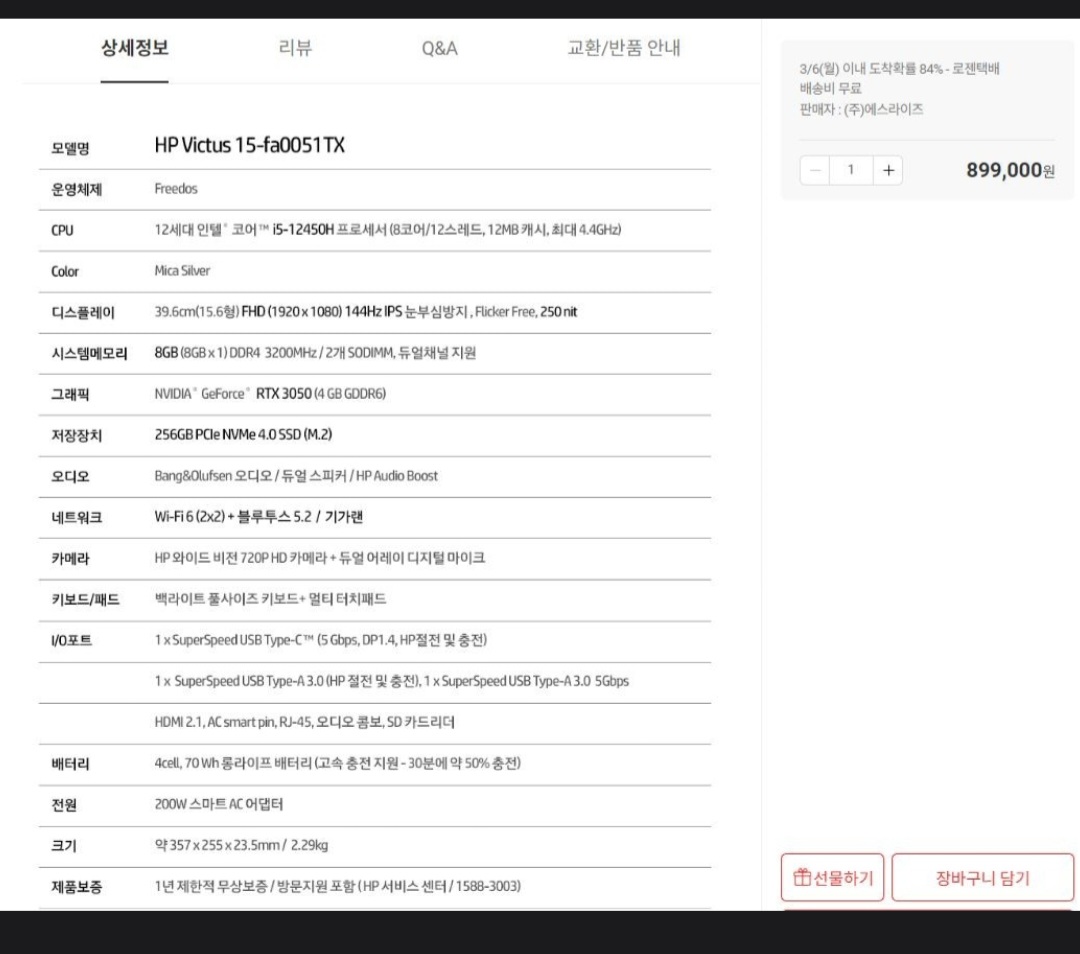The width and height of the screenshot is (1080, 954).
Task: Click the 네트워크 row label
Action: pyautogui.click(x=76, y=517)
